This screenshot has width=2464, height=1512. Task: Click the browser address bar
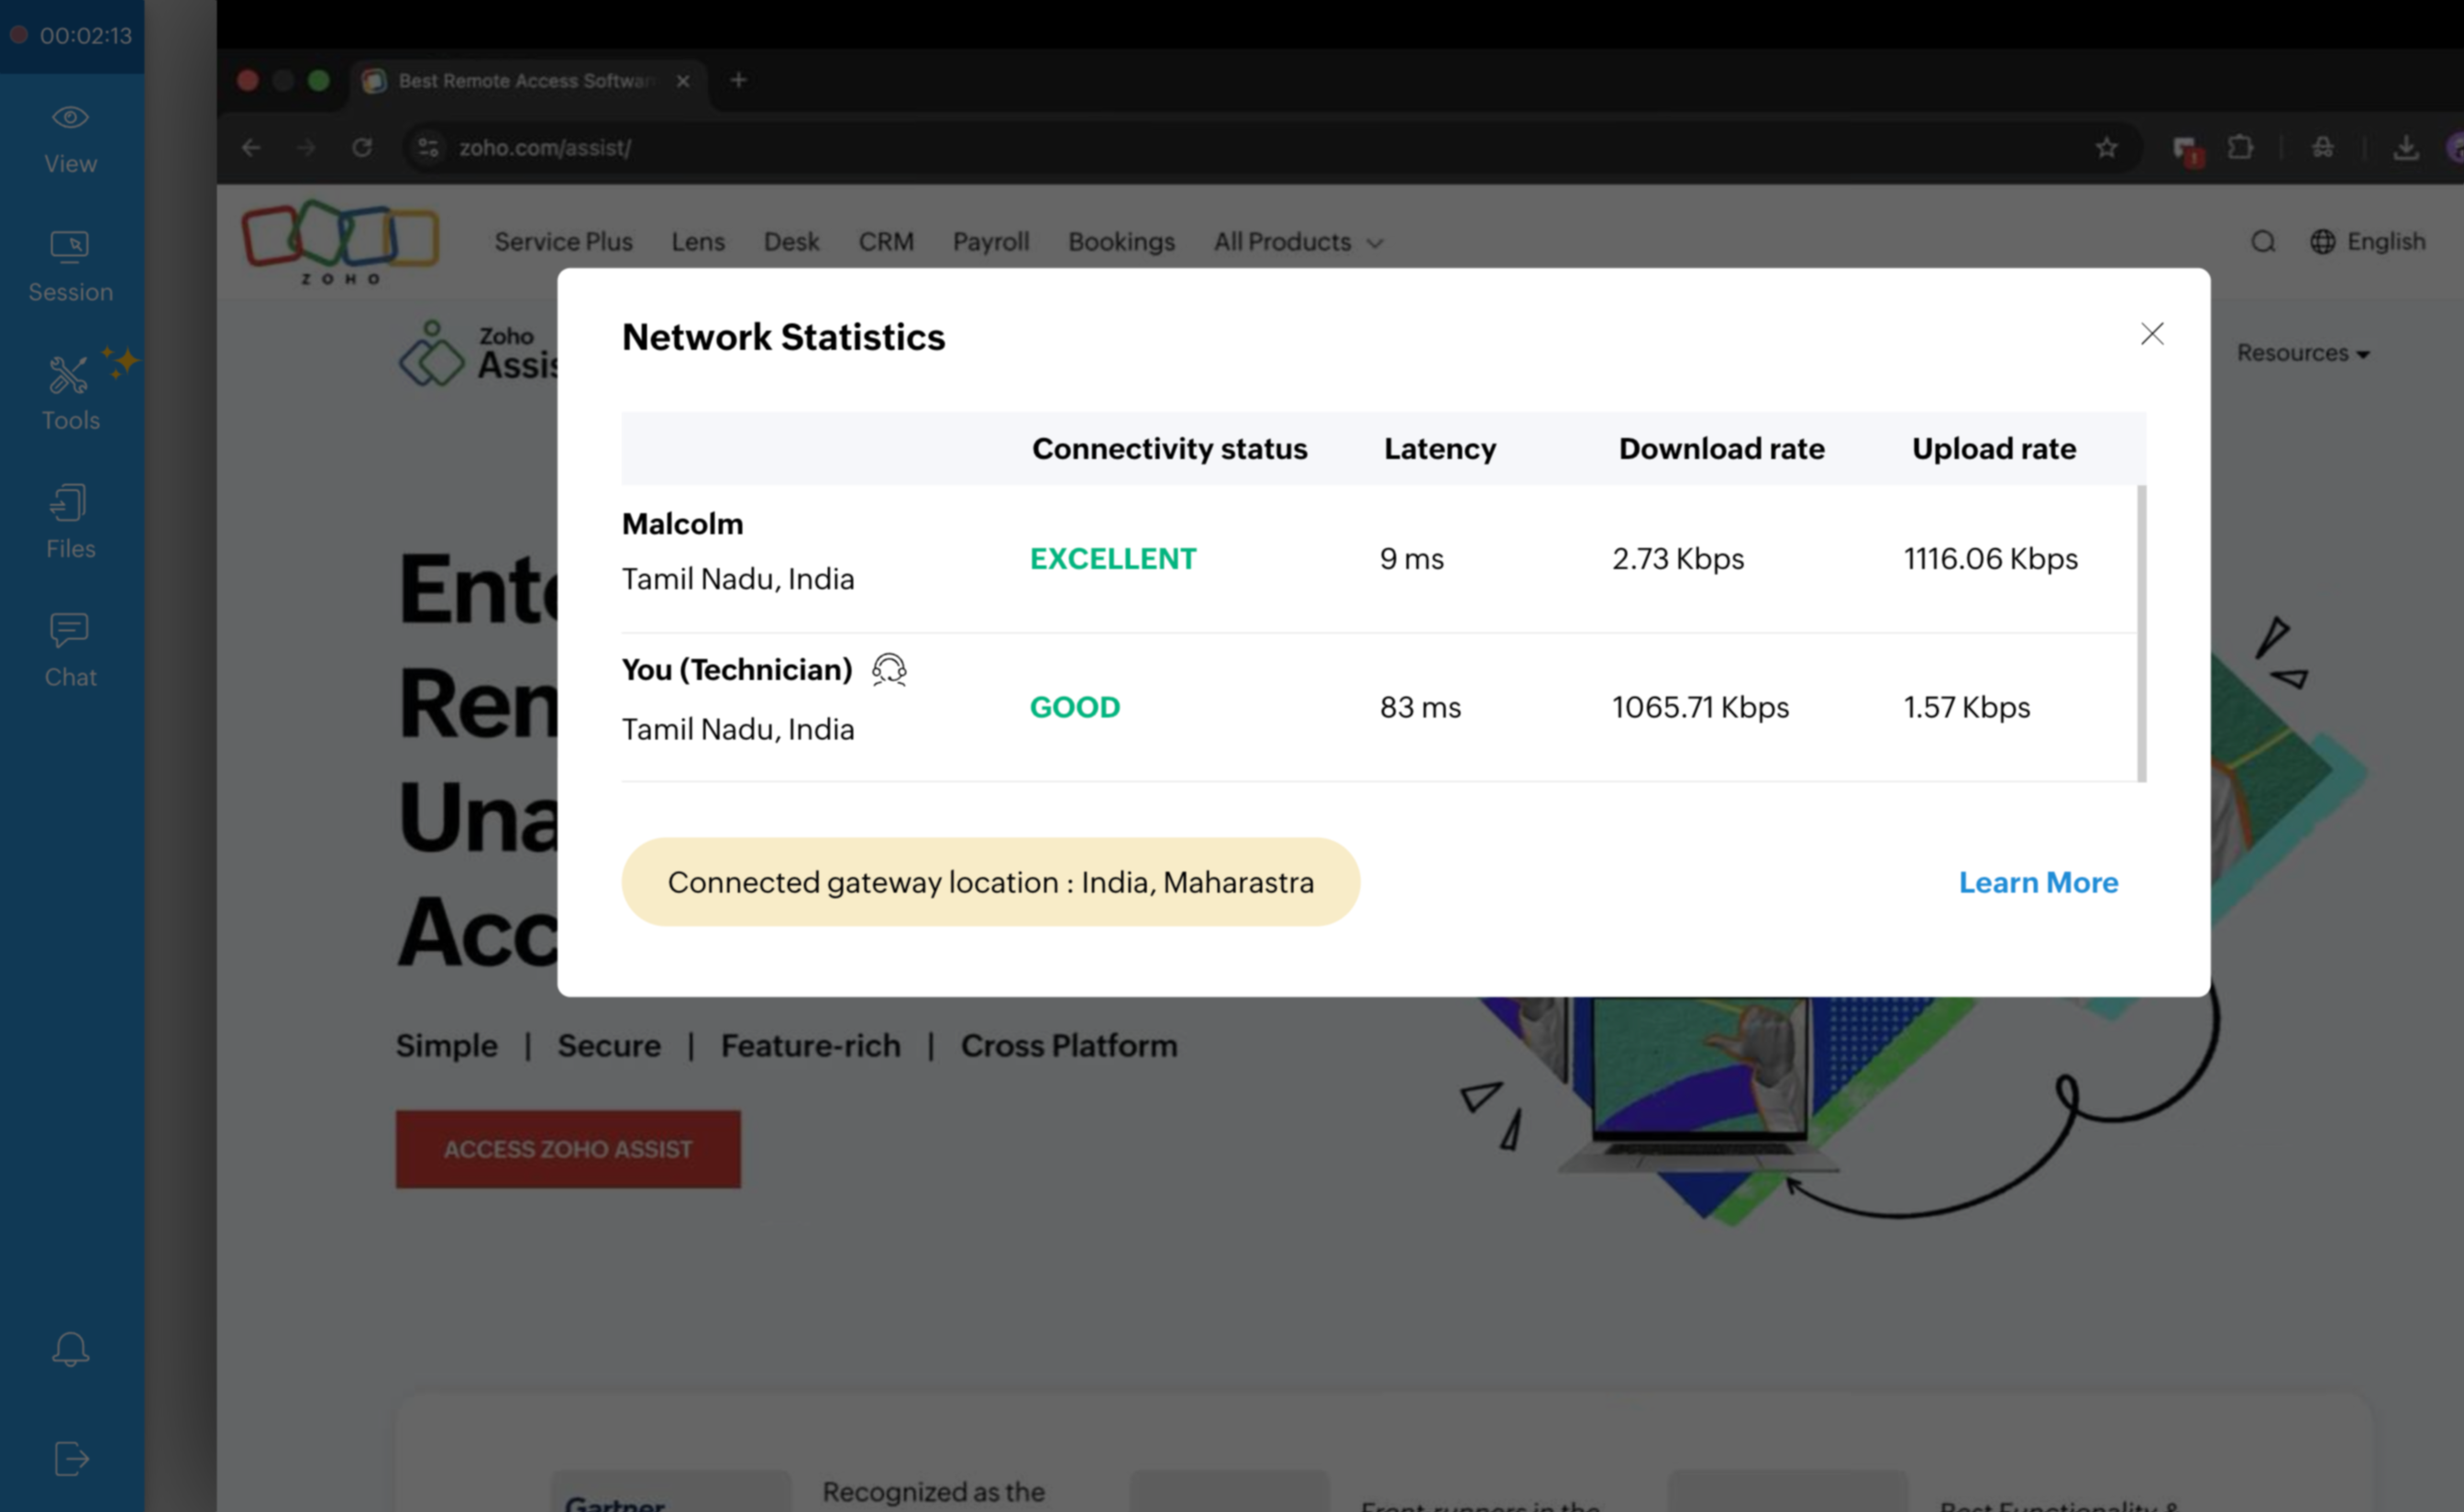coord(1200,148)
